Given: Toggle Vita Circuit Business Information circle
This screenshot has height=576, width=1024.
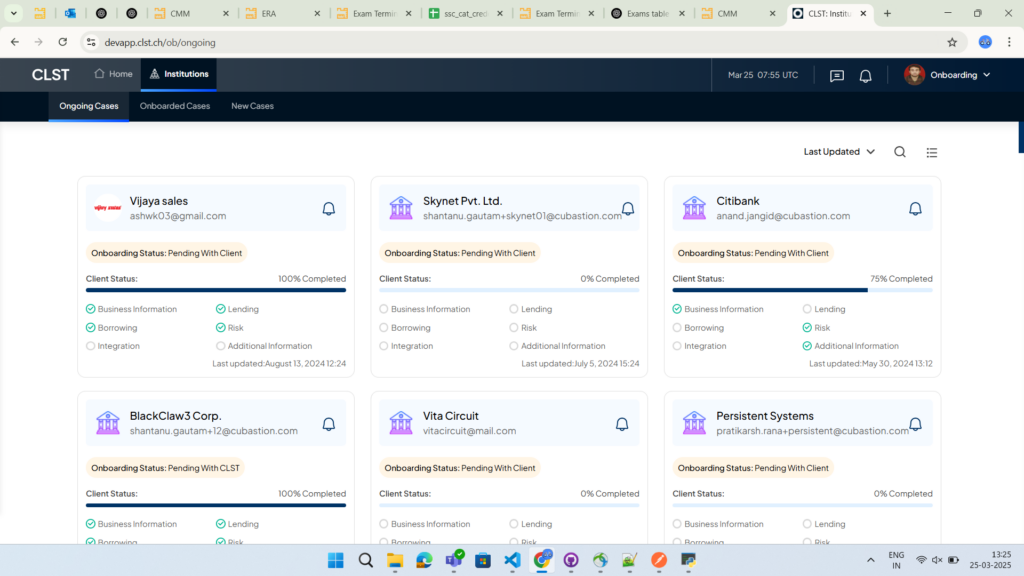Looking at the screenshot, I should pos(384,524).
